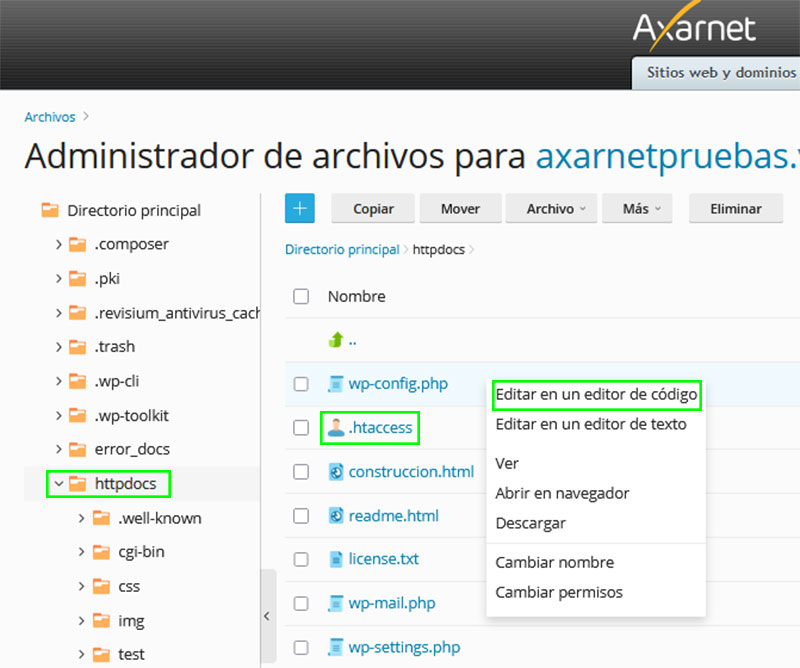The height and width of the screenshot is (668, 800).
Task: Click the wp-config.php file icon
Action: click(336, 384)
